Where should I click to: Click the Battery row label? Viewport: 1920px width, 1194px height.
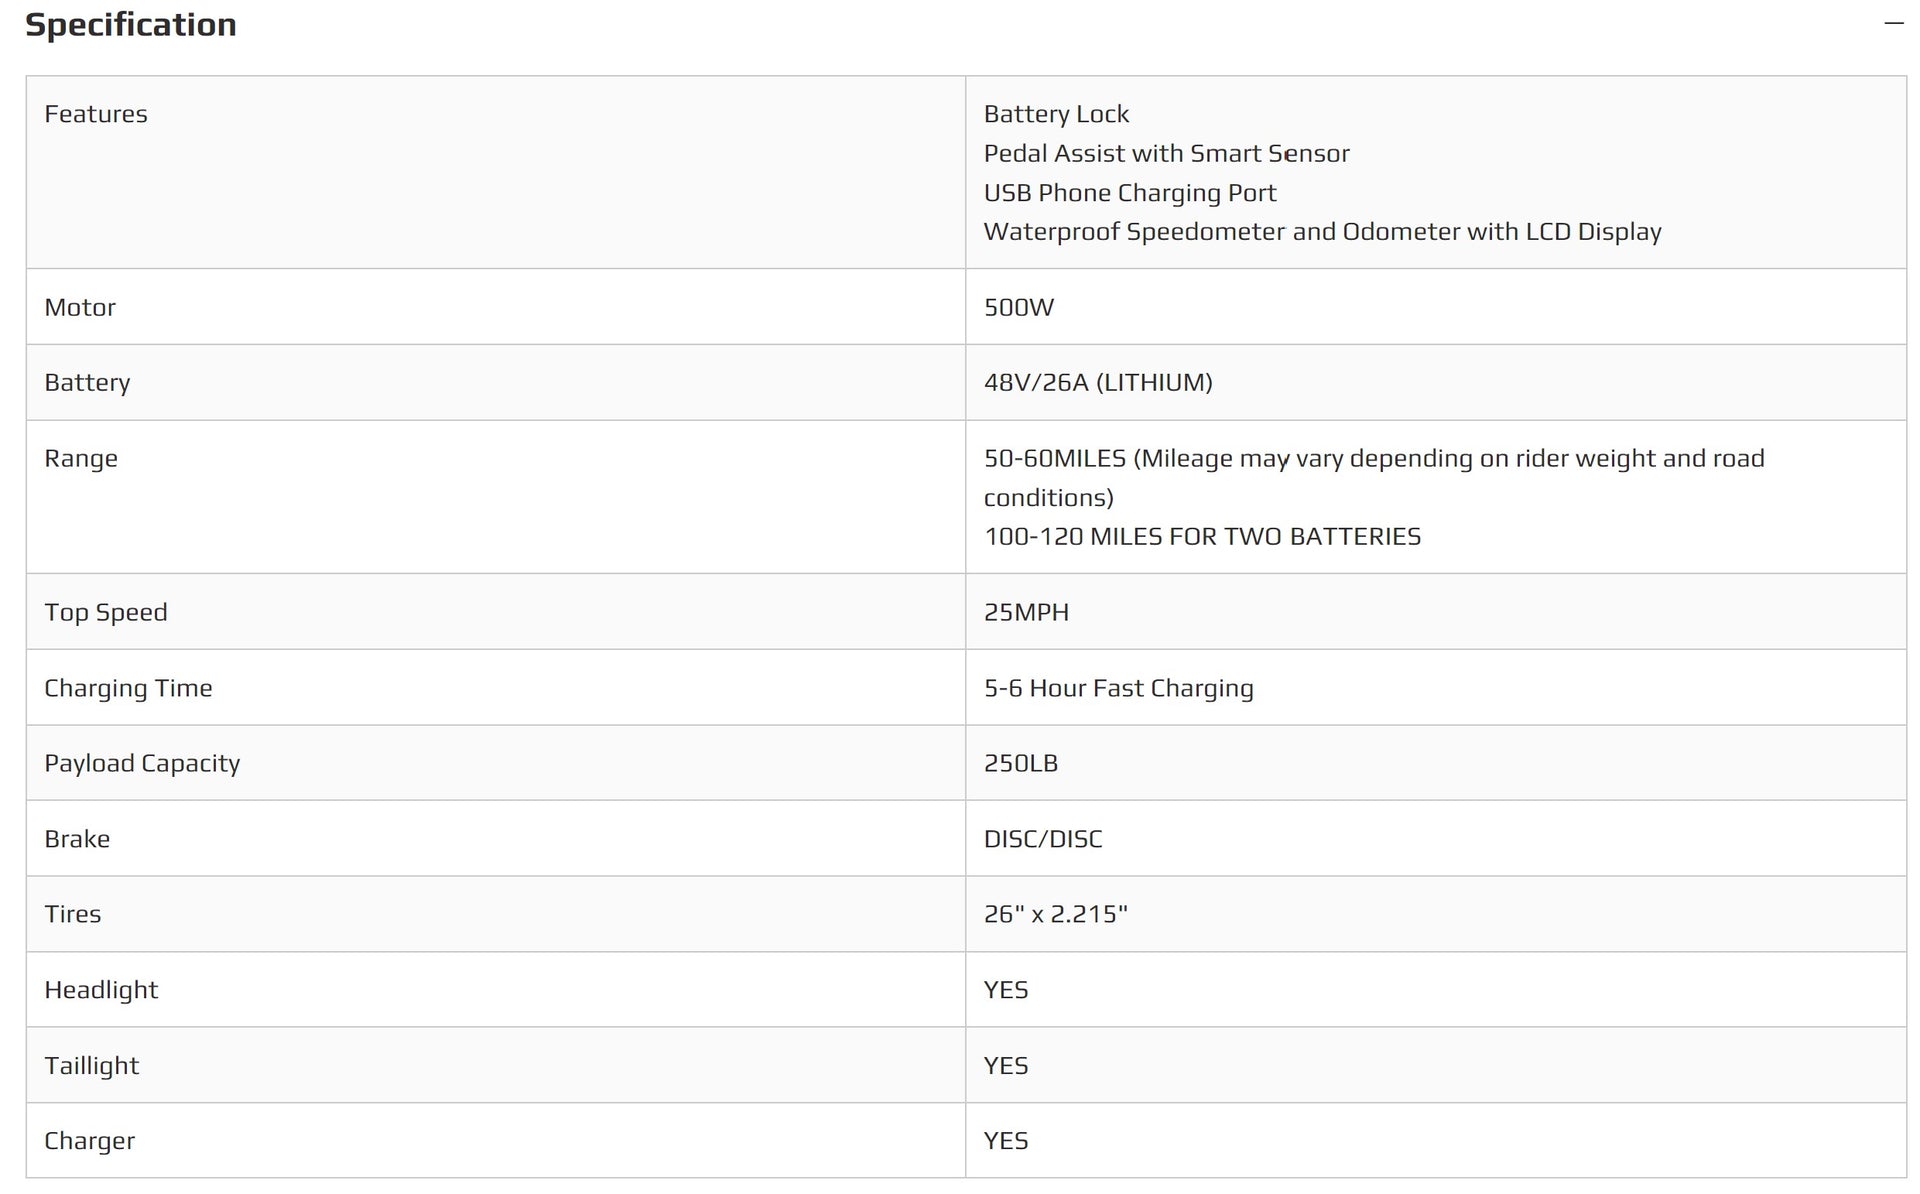[87, 382]
